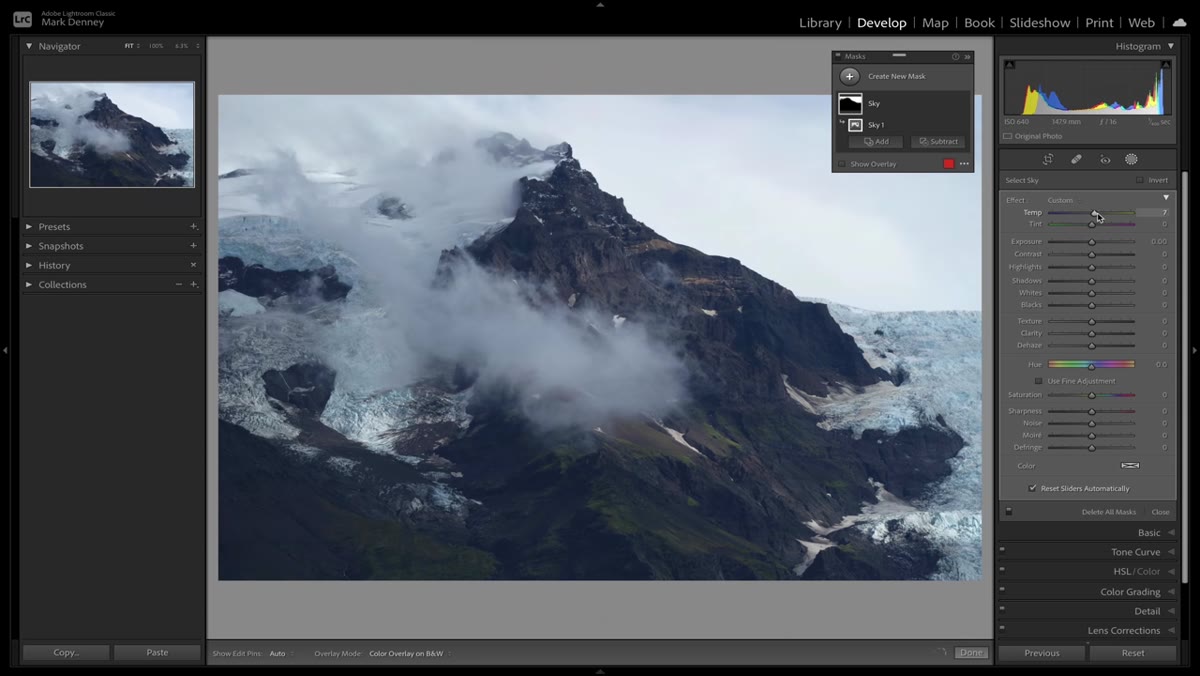The image size is (1200, 676).
Task: Select the Healing tool icon
Action: tap(1076, 159)
